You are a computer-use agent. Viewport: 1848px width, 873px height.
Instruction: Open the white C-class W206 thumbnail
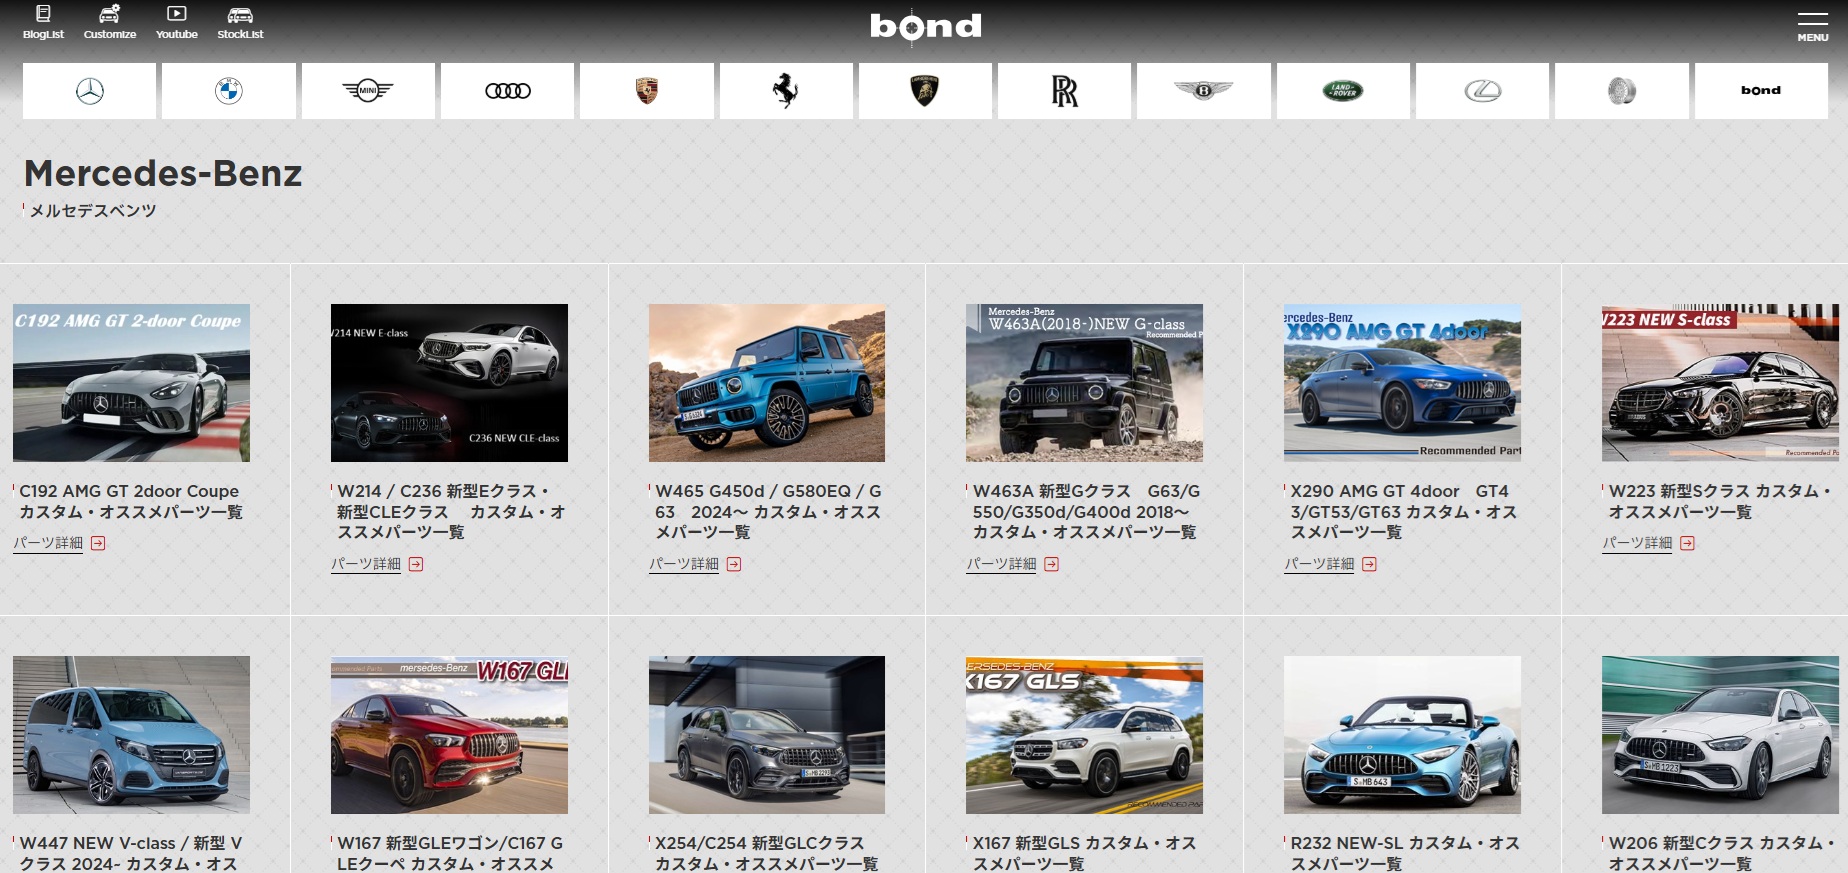pos(1720,735)
